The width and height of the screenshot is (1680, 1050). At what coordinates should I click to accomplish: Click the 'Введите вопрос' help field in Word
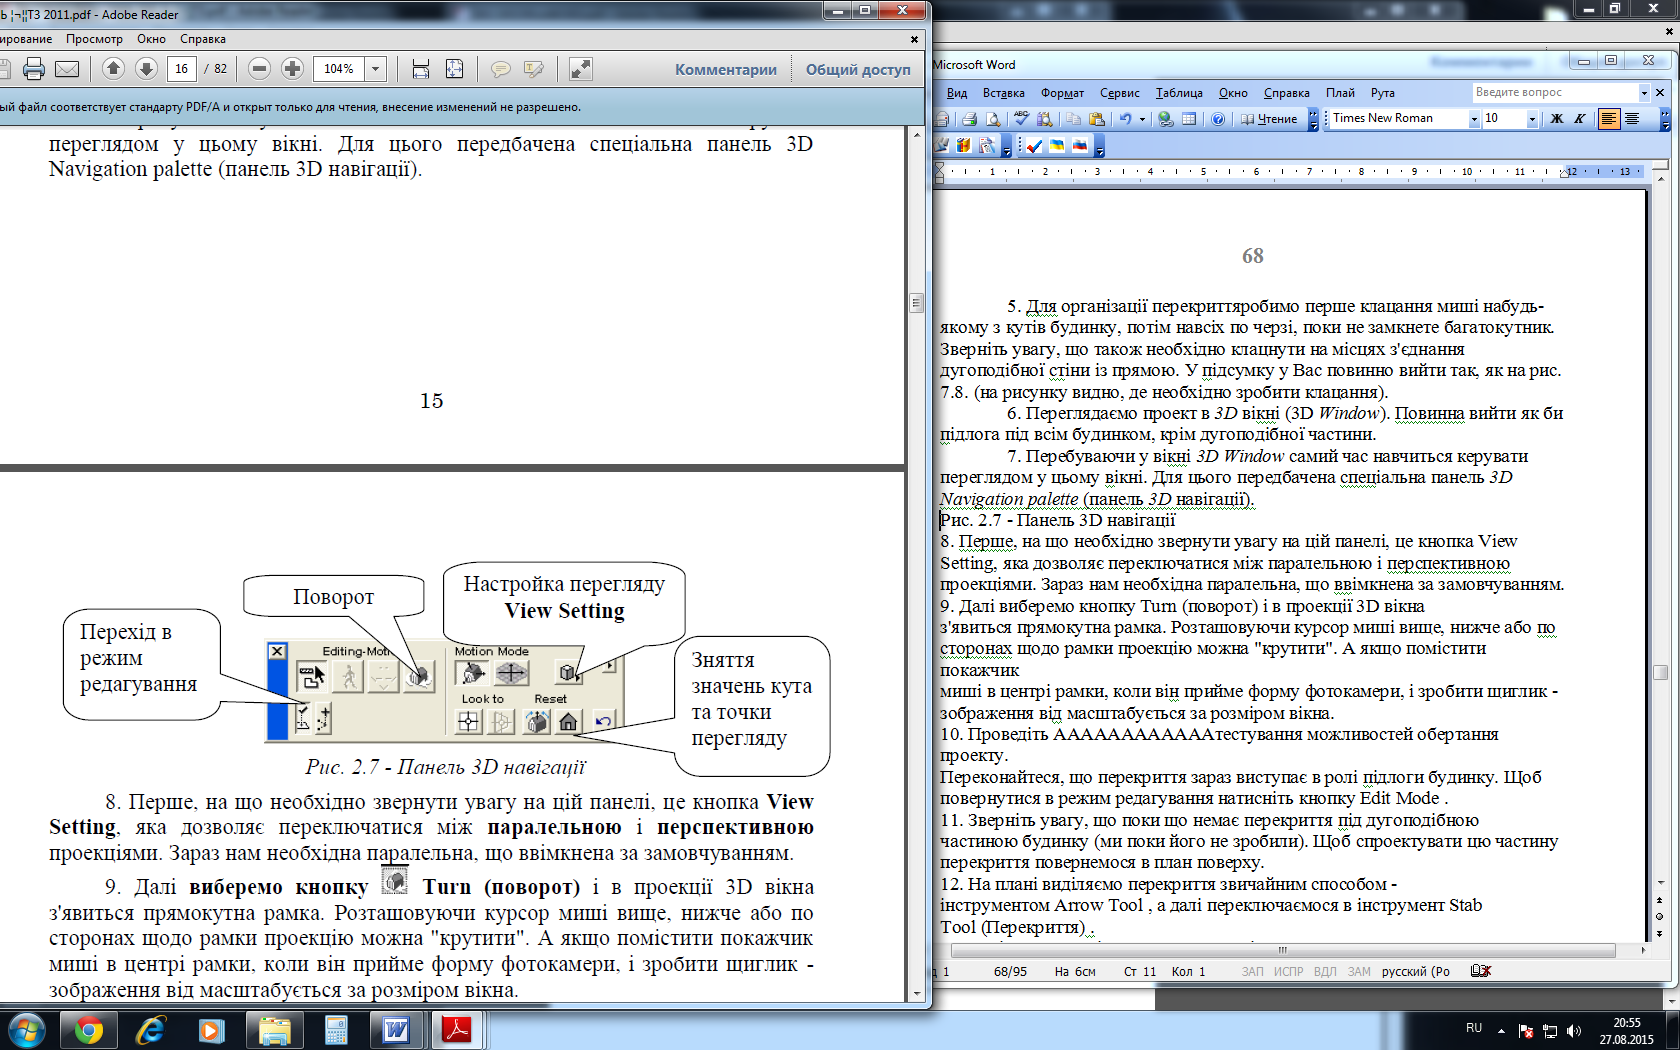[1555, 92]
